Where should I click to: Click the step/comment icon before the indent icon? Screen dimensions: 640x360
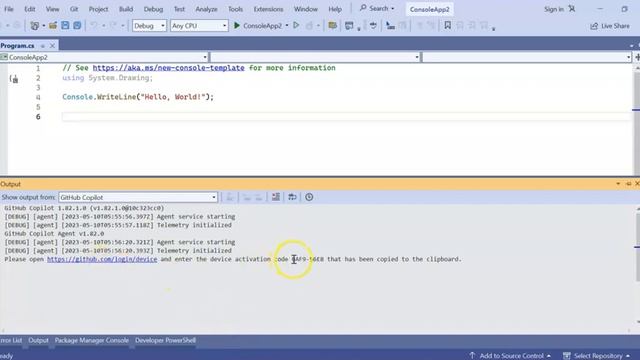pyautogui.click(x=373, y=26)
